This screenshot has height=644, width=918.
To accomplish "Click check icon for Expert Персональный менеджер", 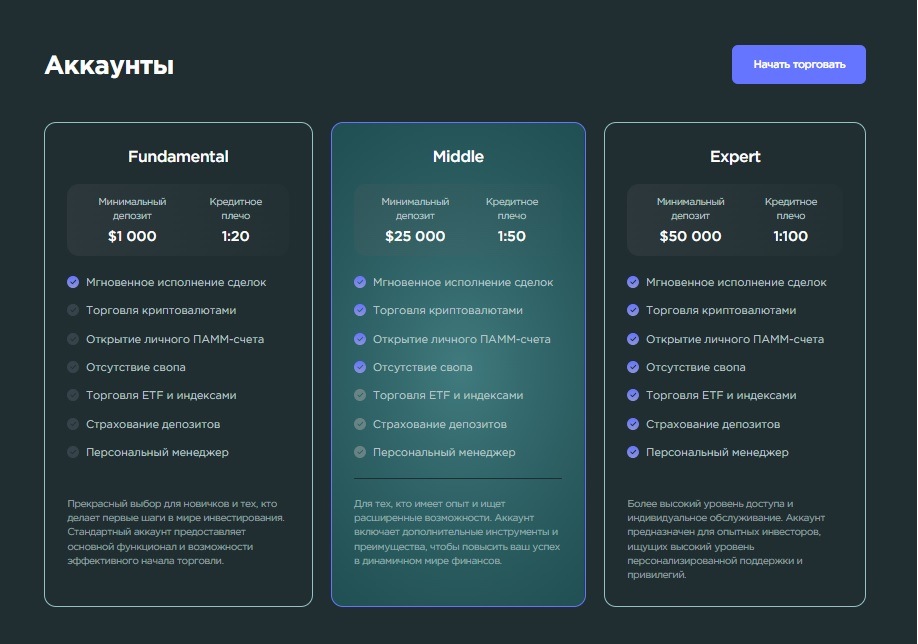I will tap(633, 452).
